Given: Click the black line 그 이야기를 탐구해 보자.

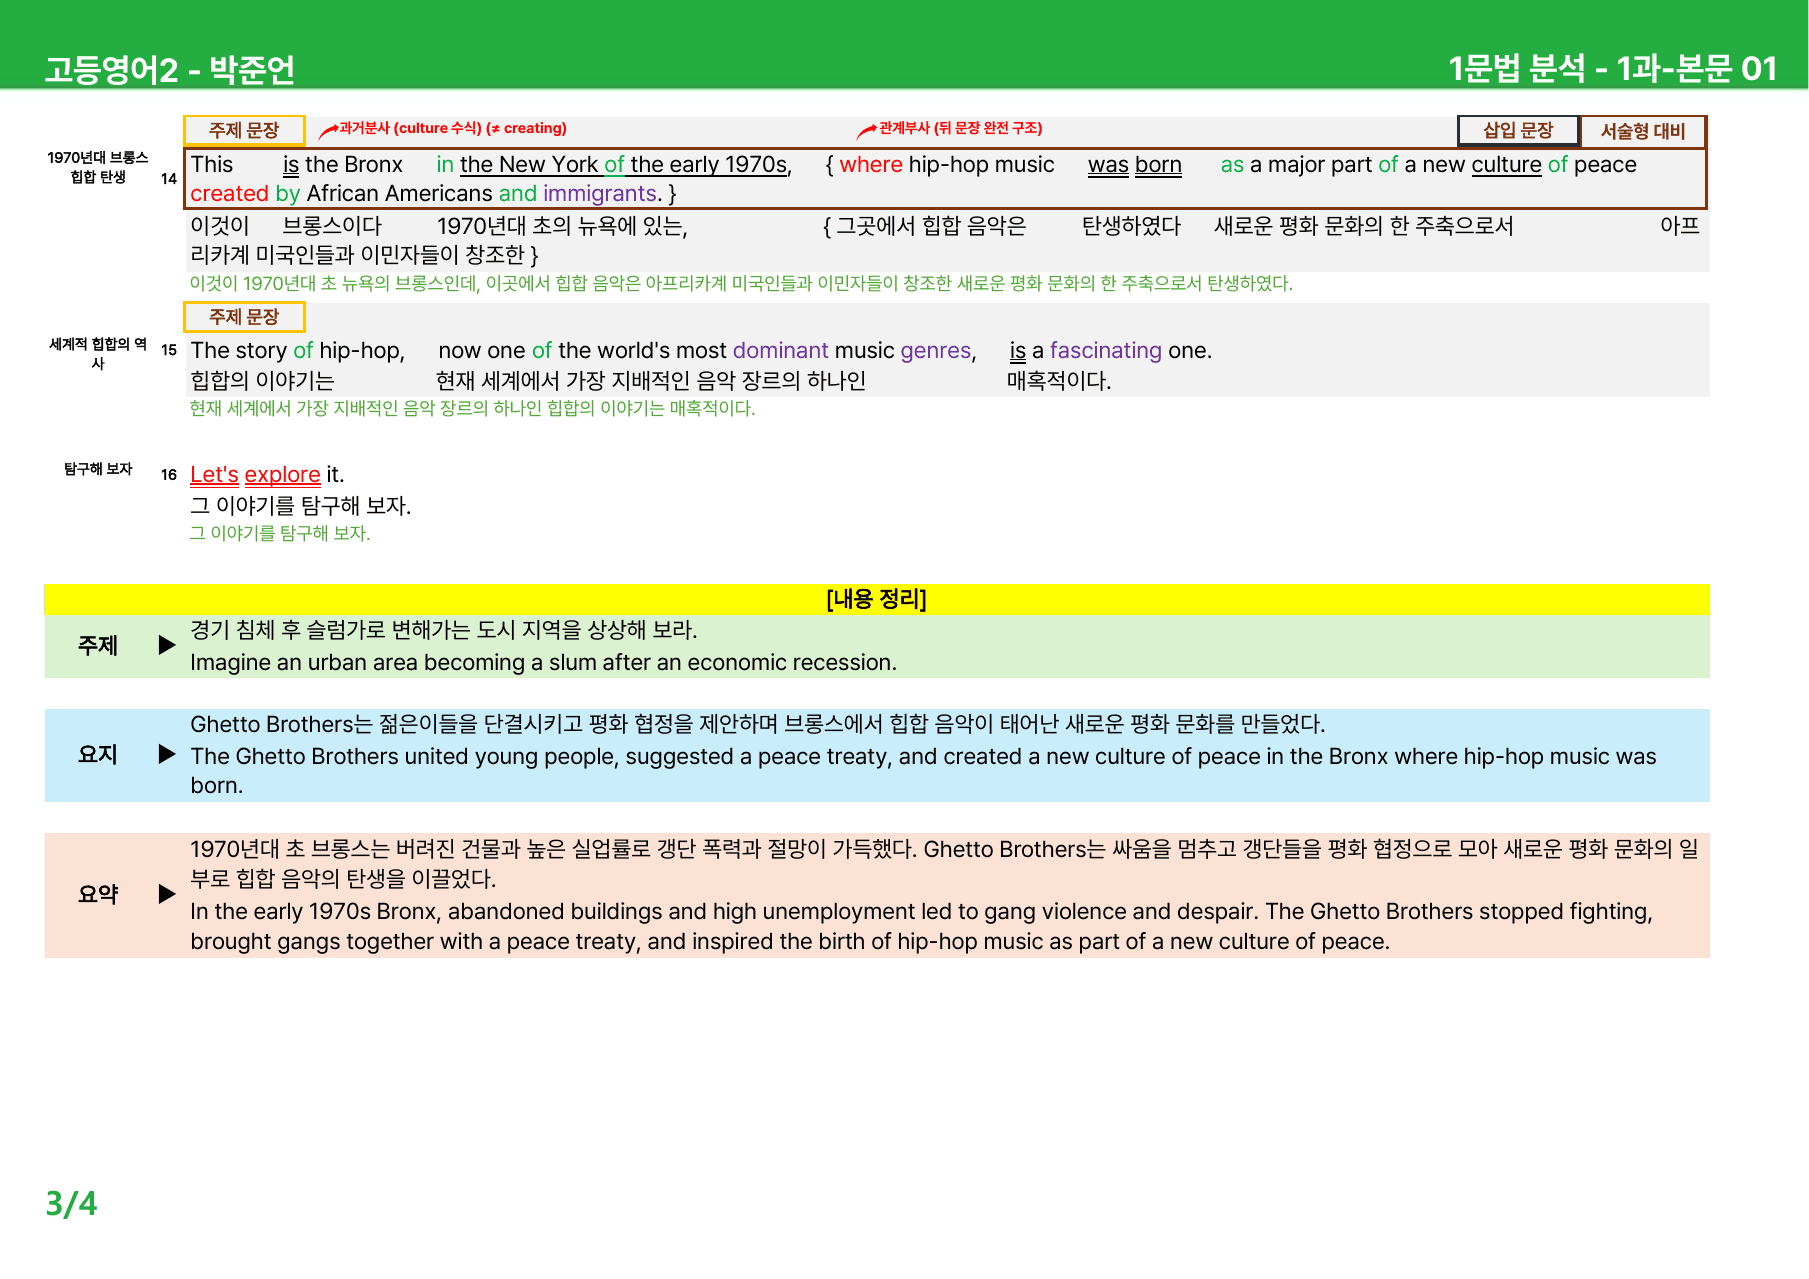Looking at the screenshot, I should (x=300, y=506).
